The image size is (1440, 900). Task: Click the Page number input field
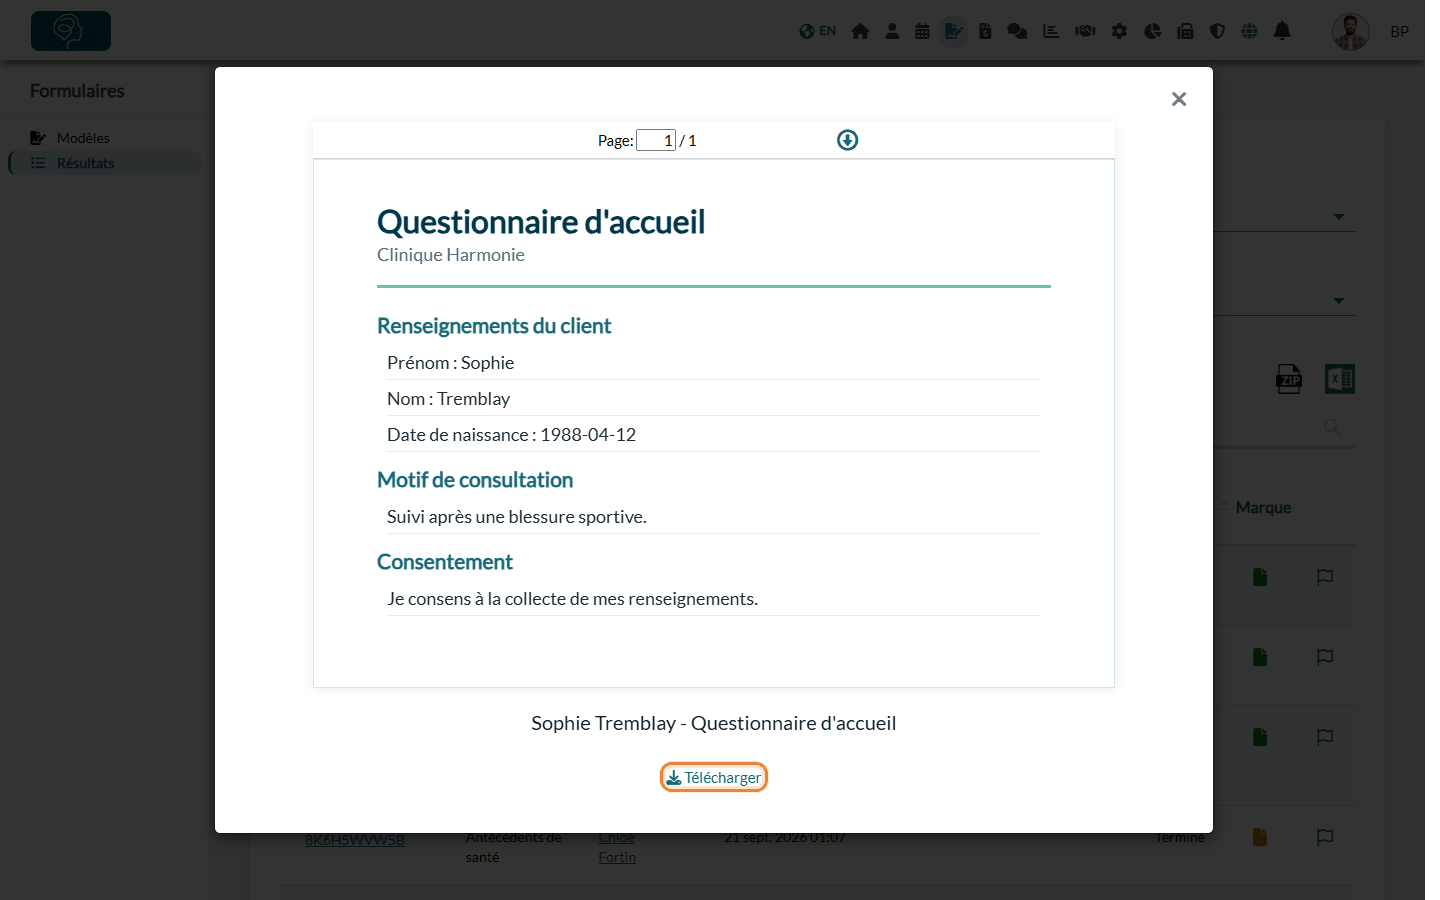[x=656, y=140]
